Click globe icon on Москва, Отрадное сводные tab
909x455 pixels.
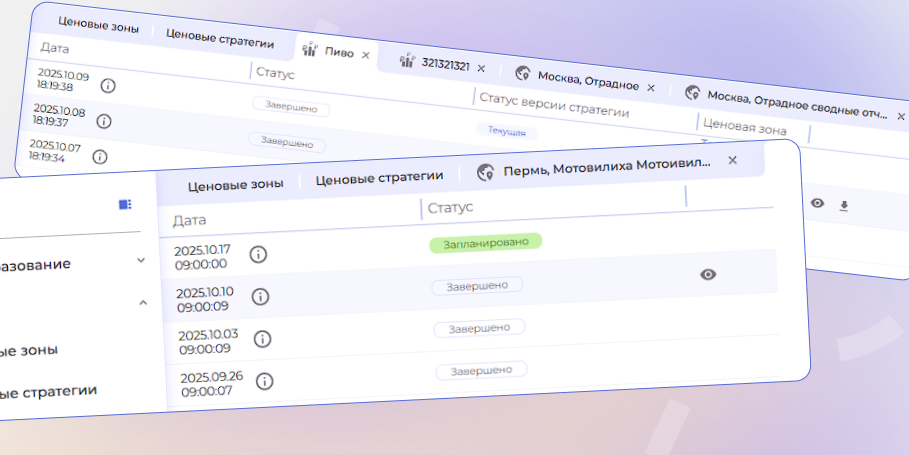(x=692, y=92)
